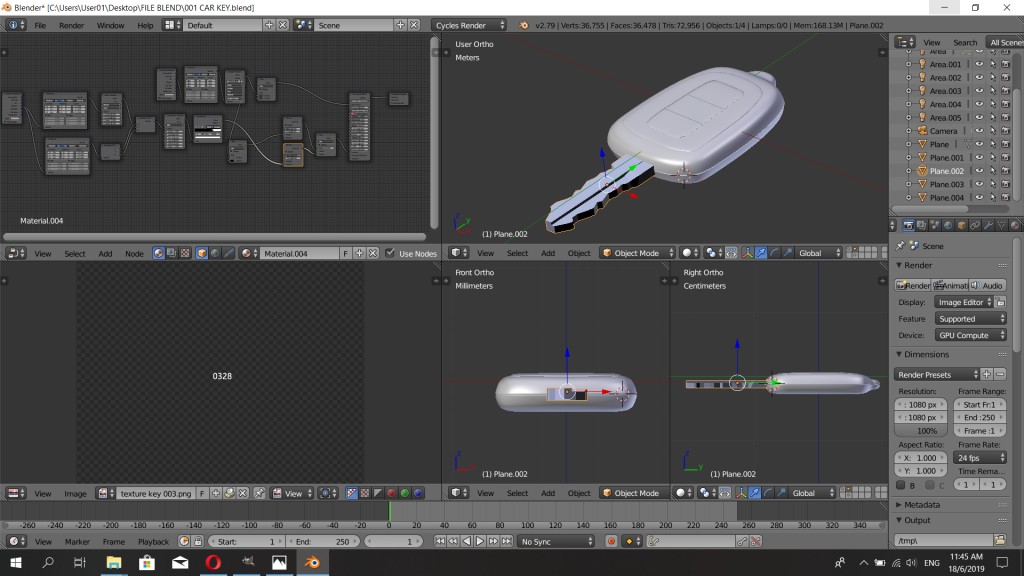Disable selectability of Area.002 in the Outliner
1024x576 pixels.
tap(993, 77)
